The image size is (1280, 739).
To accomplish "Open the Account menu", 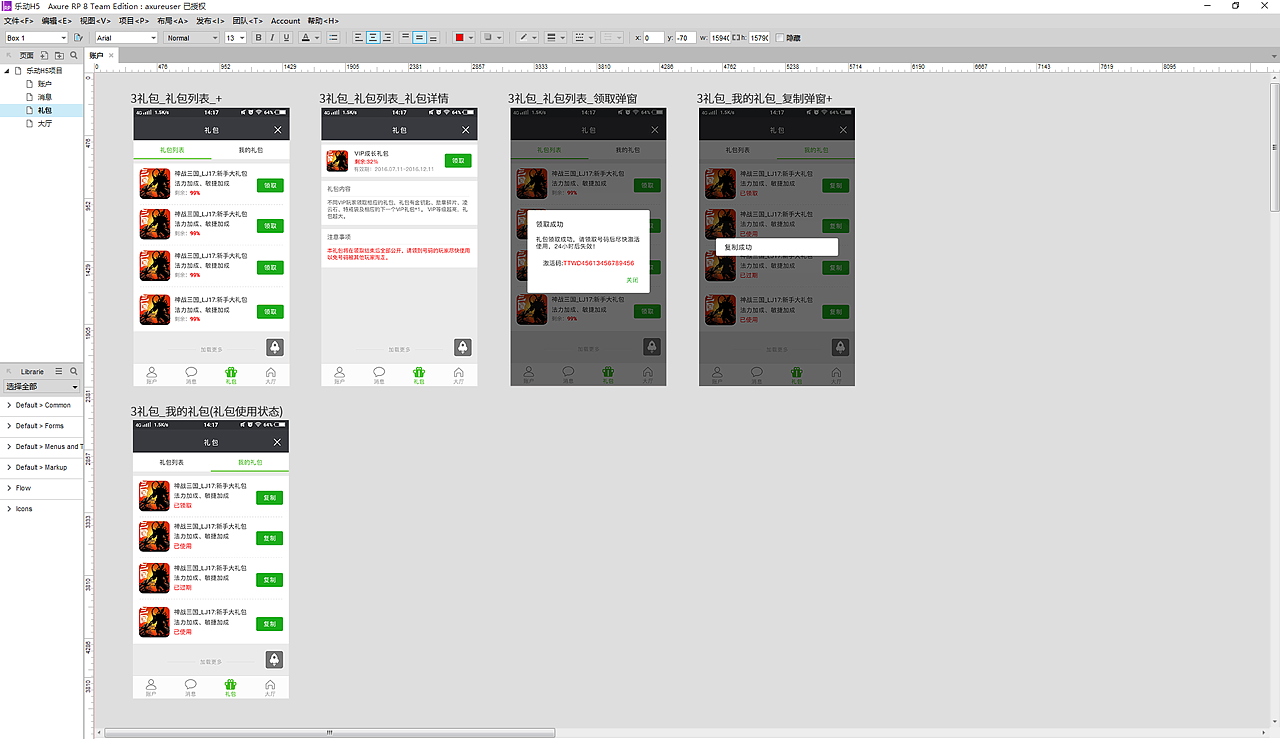I will pos(285,21).
